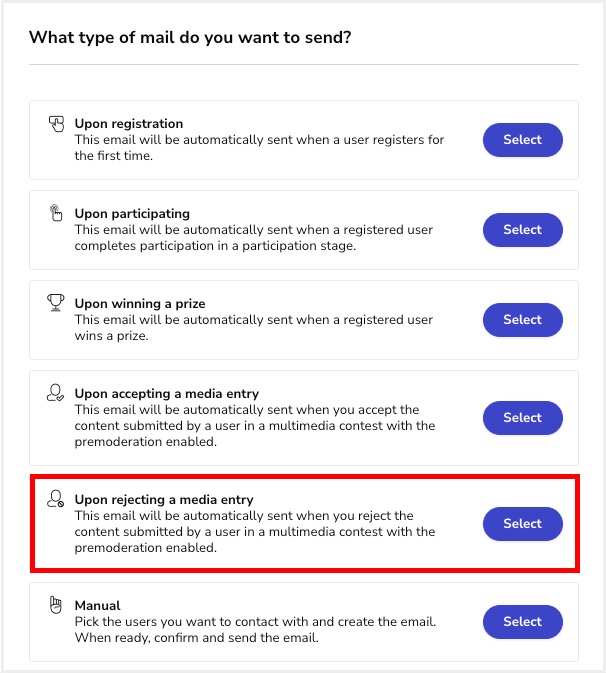Screen dimensions: 606x674
Task: Click the Upon rejecting a media entry heading
Action: click(x=164, y=499)
